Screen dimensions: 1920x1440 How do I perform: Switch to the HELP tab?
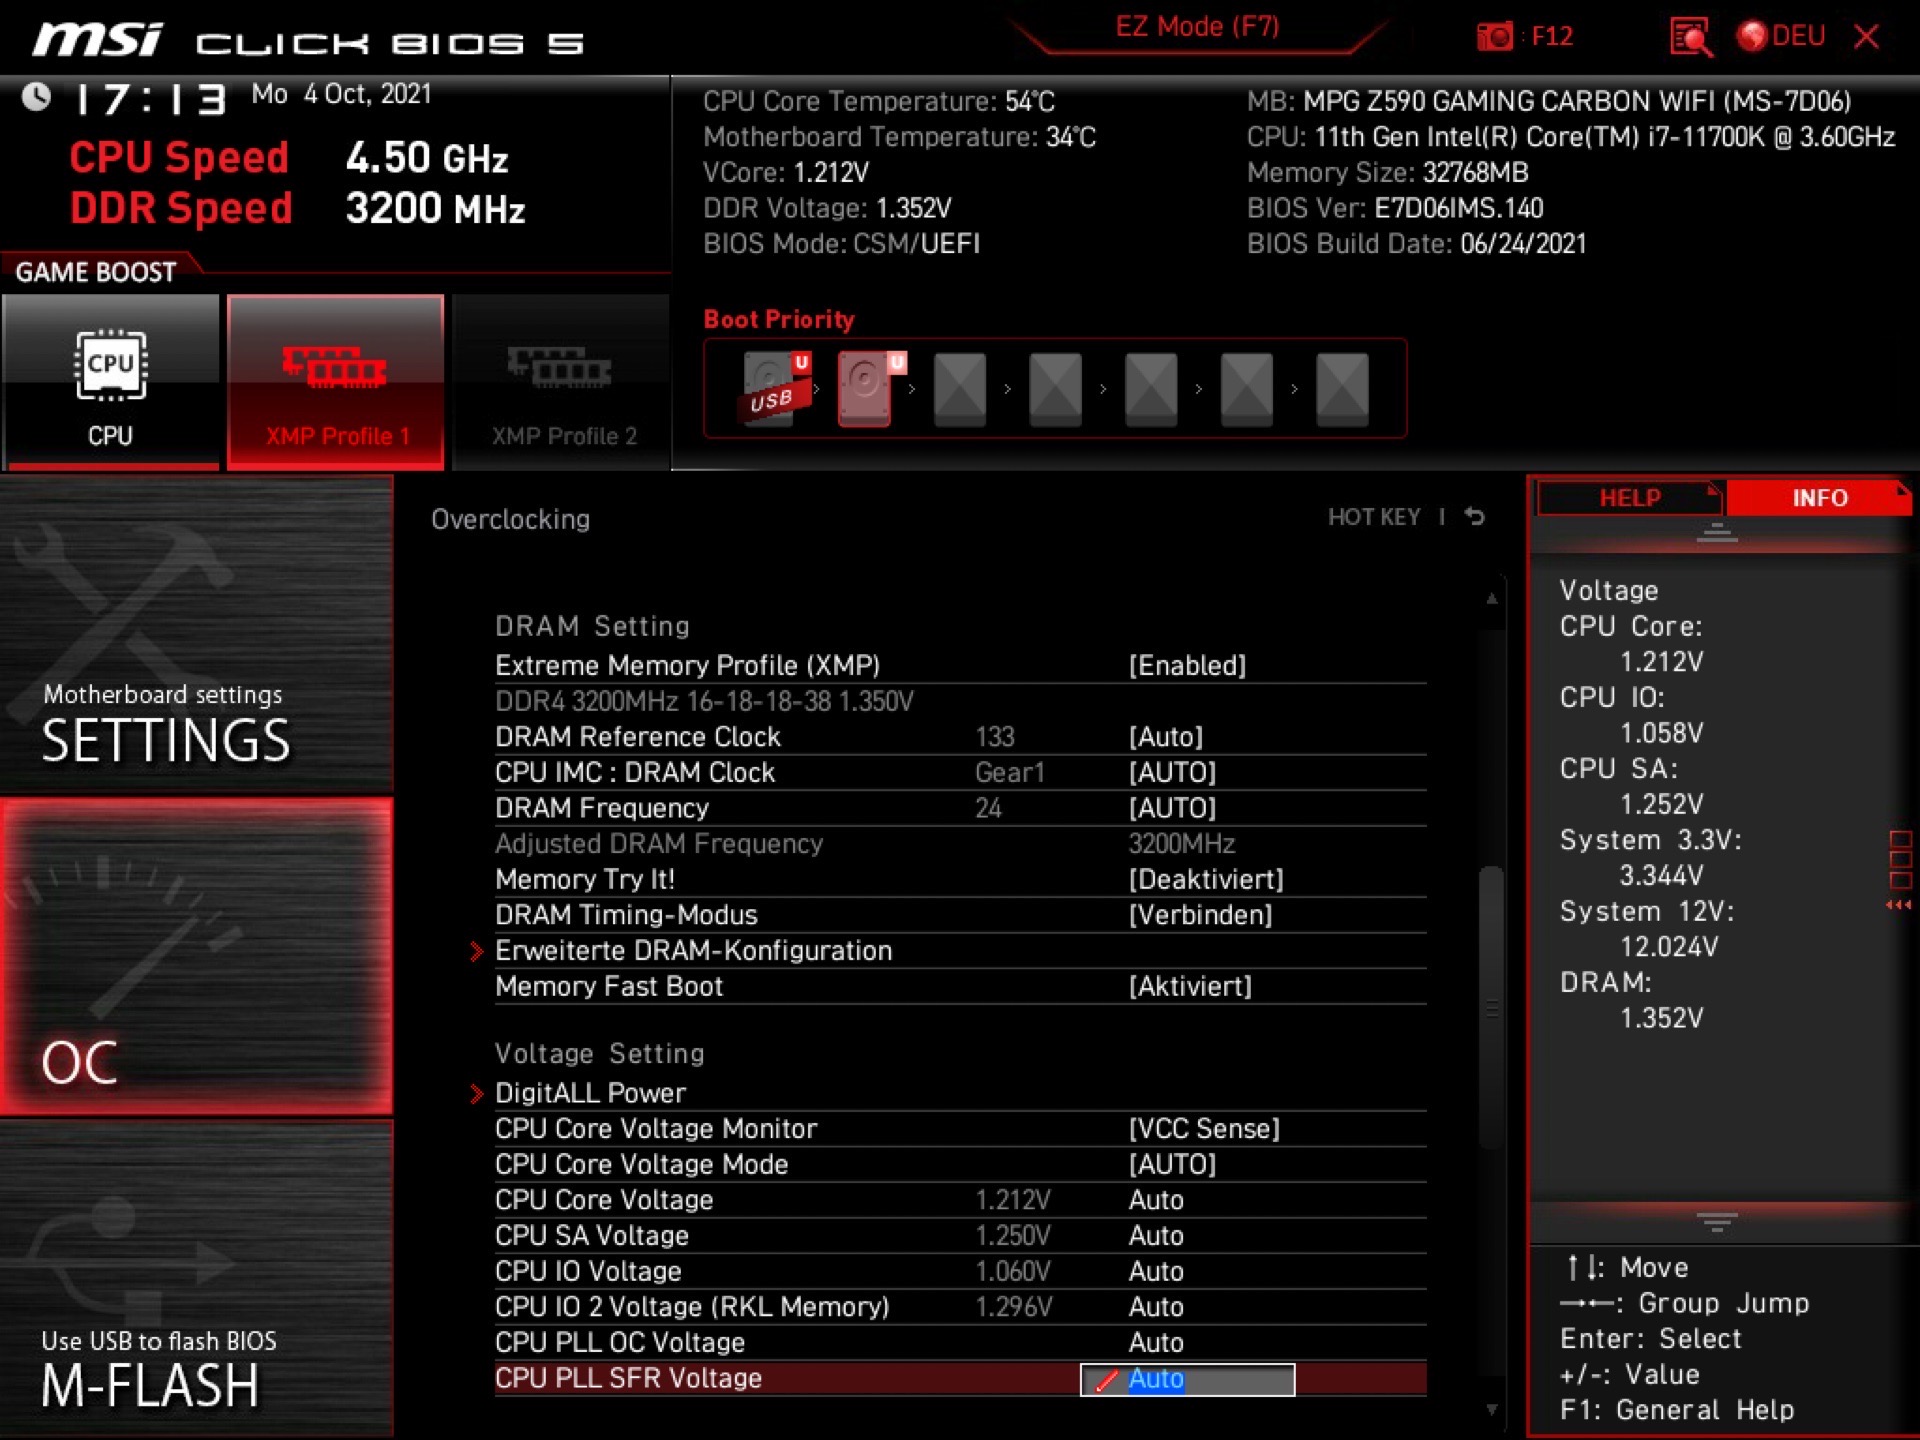click(1629, 498)
